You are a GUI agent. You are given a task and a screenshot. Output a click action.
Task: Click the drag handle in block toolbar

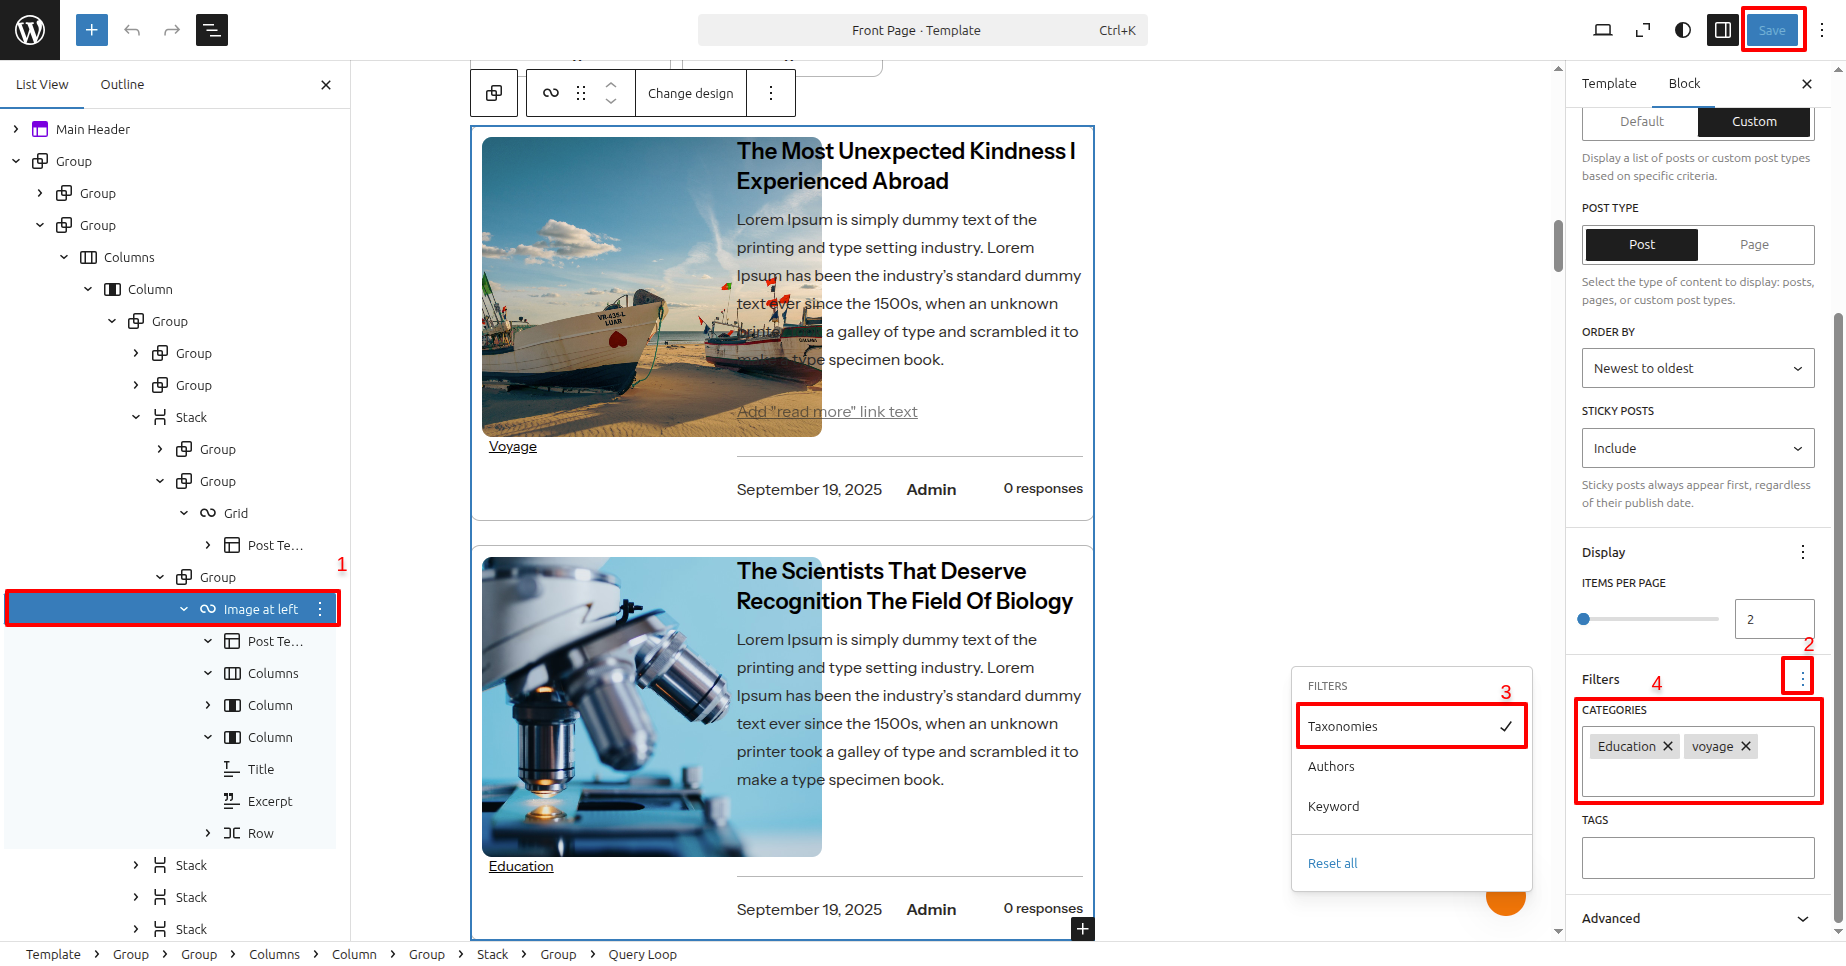581,93
